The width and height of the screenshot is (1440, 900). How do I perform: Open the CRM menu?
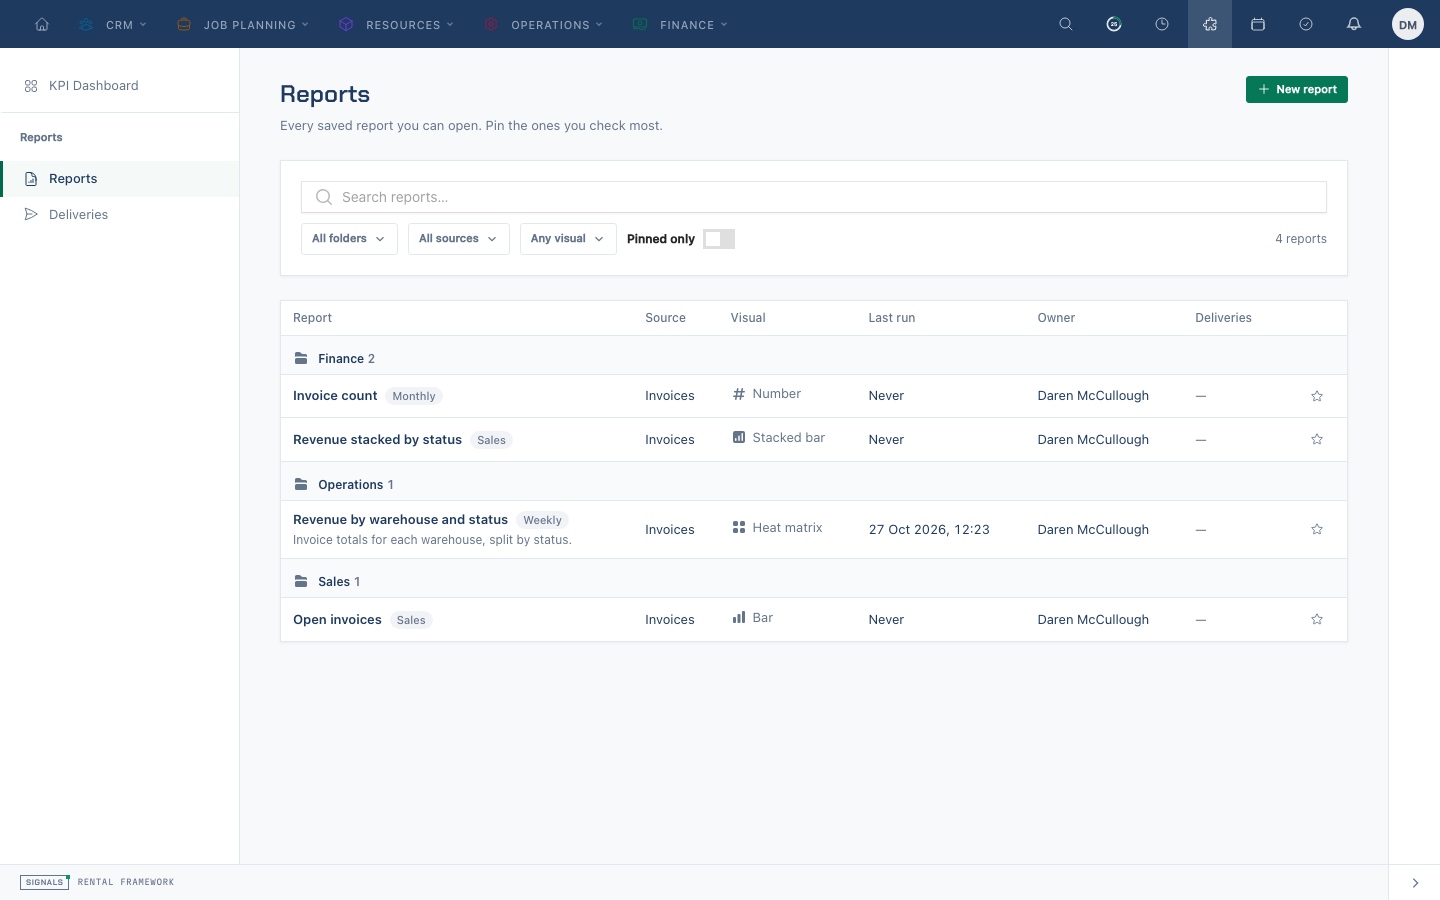[112, 24]
